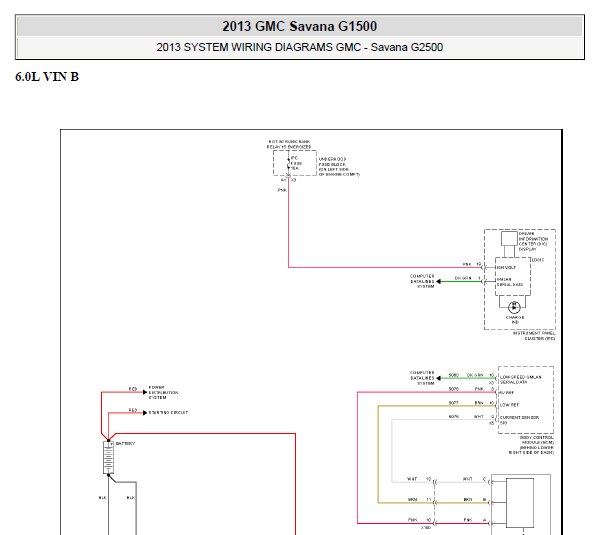Click wire number "5060" on the green wire
Viewport: 606px width, 535px height.
454,375
